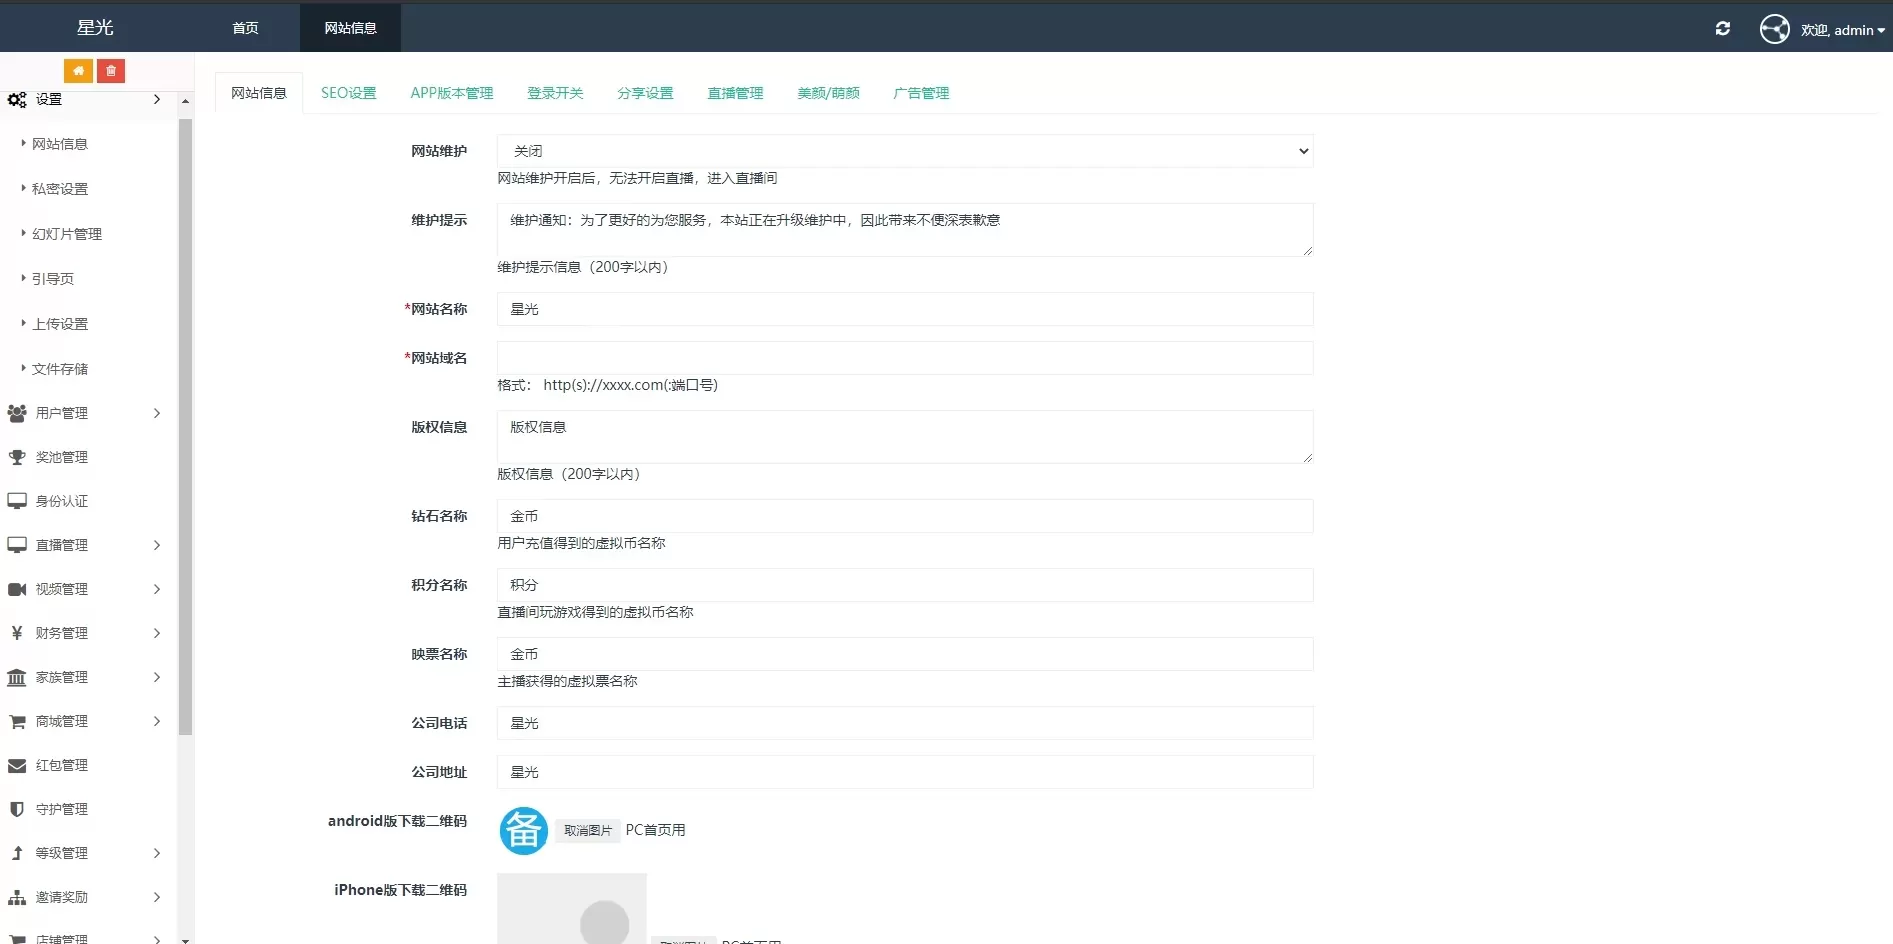This screenshot has height=944, width=1893.
Task: Open 红包管理 envelope menu item
Action: [61, 765]
